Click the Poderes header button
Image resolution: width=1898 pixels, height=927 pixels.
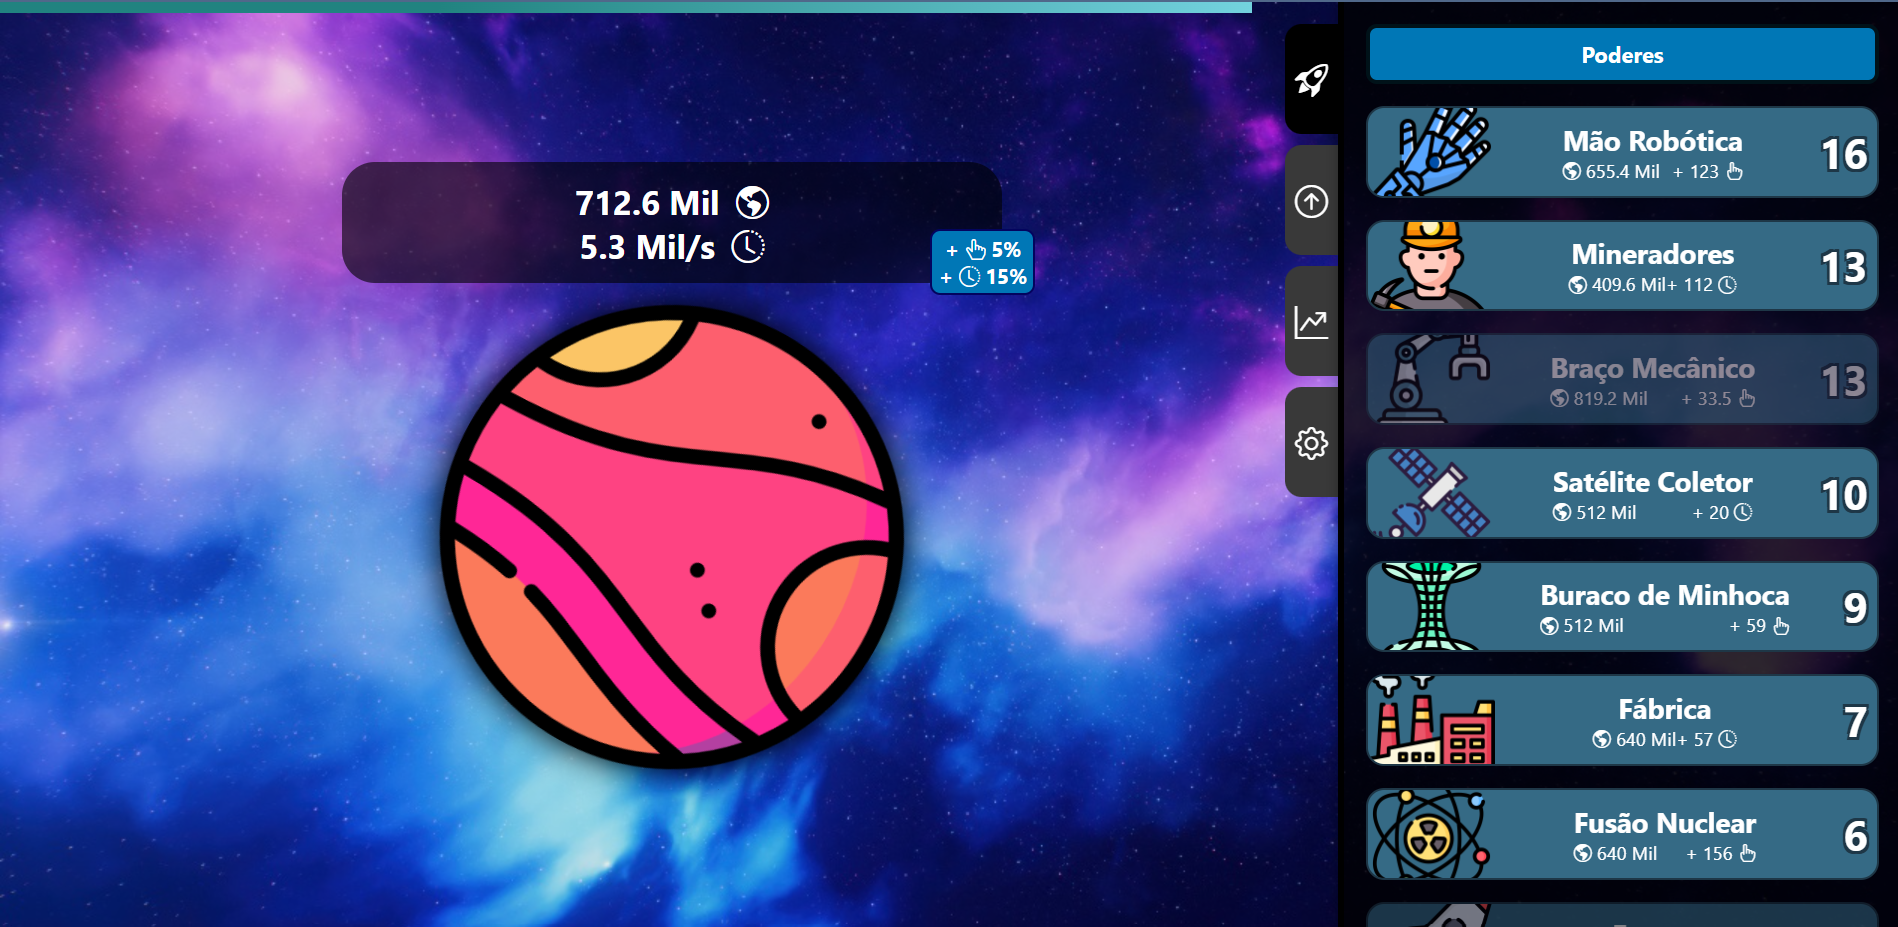[x=1622, y=55]
